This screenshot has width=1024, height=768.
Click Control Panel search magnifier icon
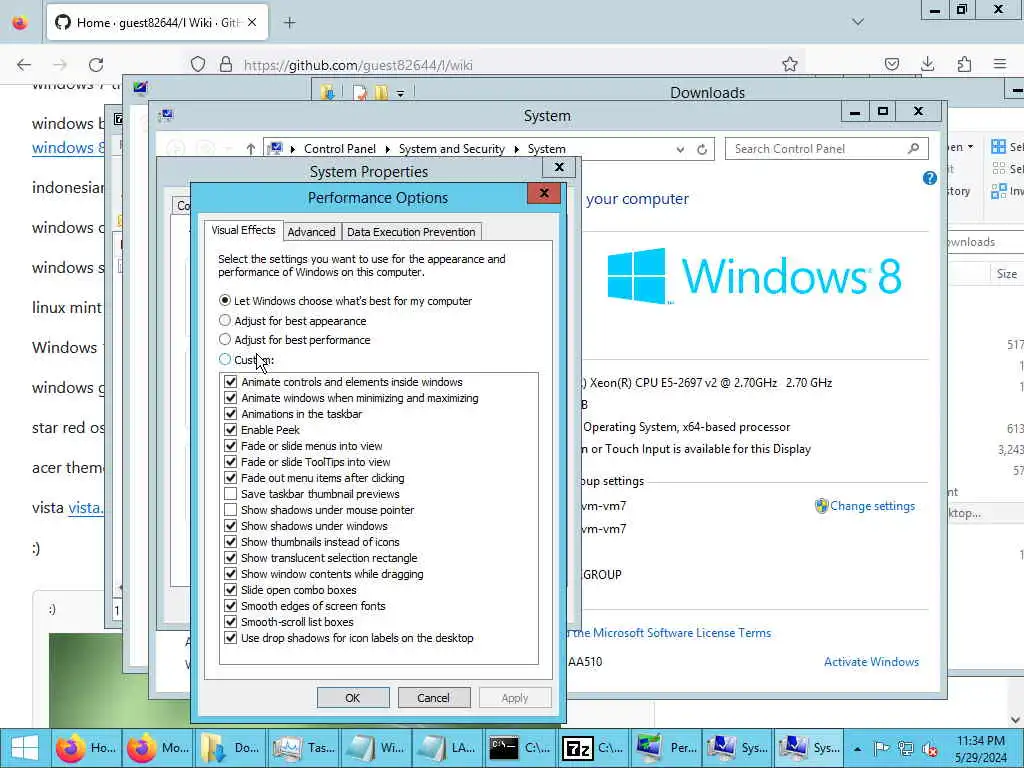click(914, 148)
